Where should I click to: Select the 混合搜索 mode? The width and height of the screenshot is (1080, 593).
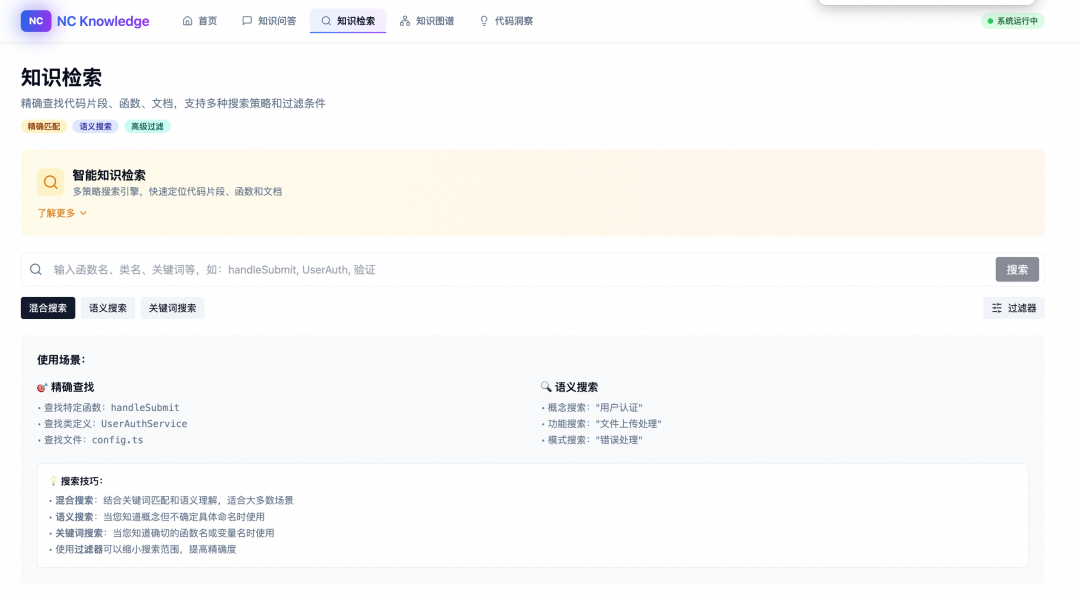coord(47,307)
